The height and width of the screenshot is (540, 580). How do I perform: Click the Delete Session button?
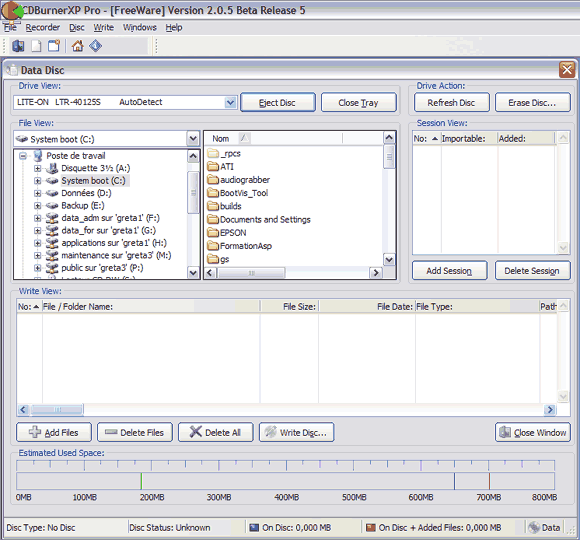point(532,270)
